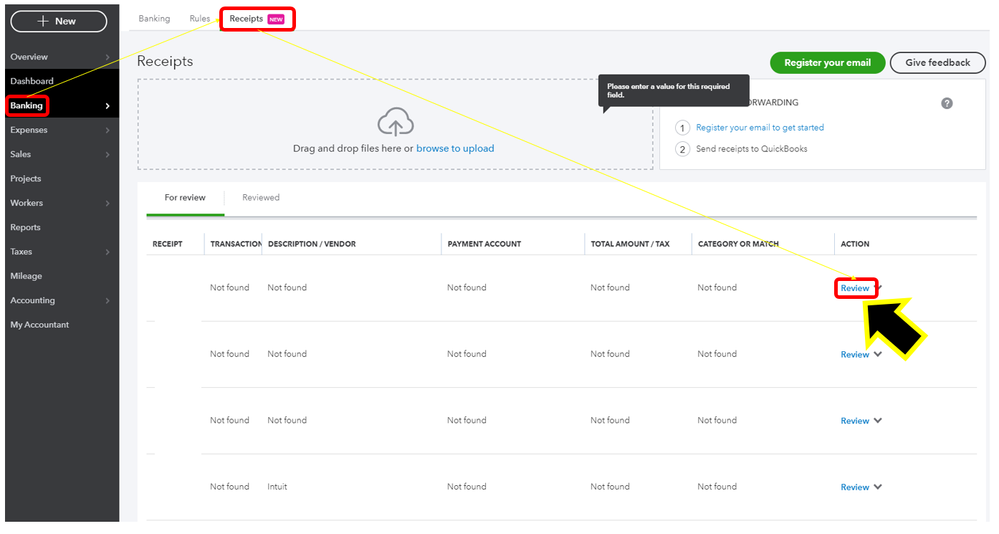Open the Rules tab
999x534 pixels.
(199, 19)
